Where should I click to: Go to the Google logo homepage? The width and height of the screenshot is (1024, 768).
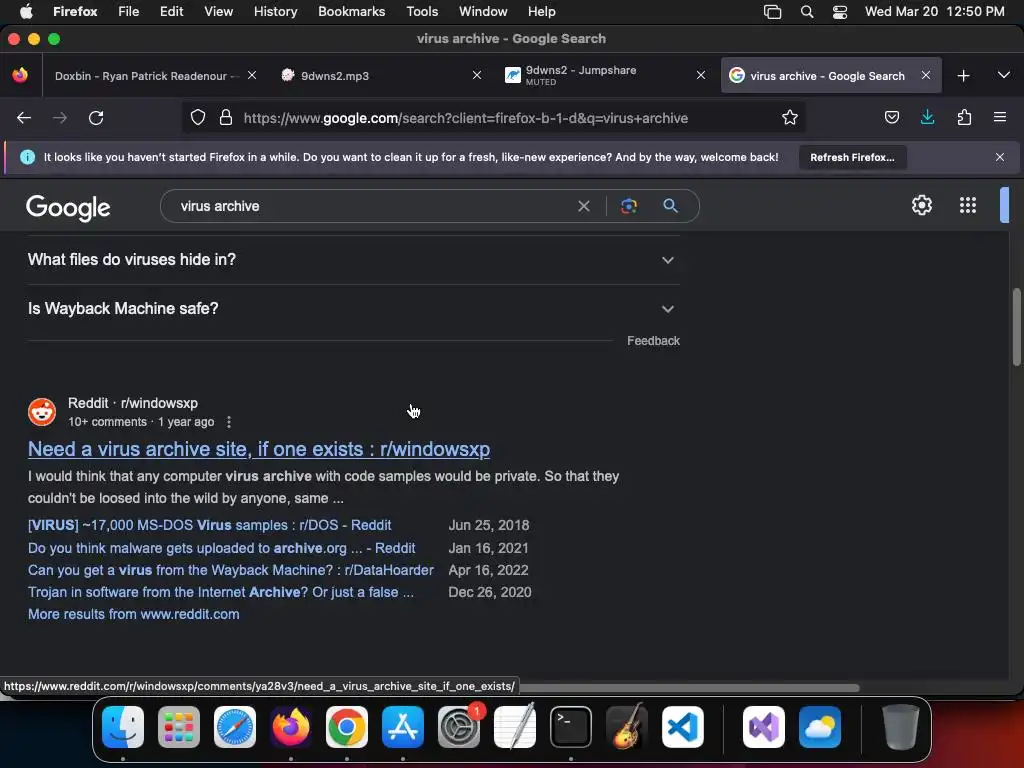point(68,208)
